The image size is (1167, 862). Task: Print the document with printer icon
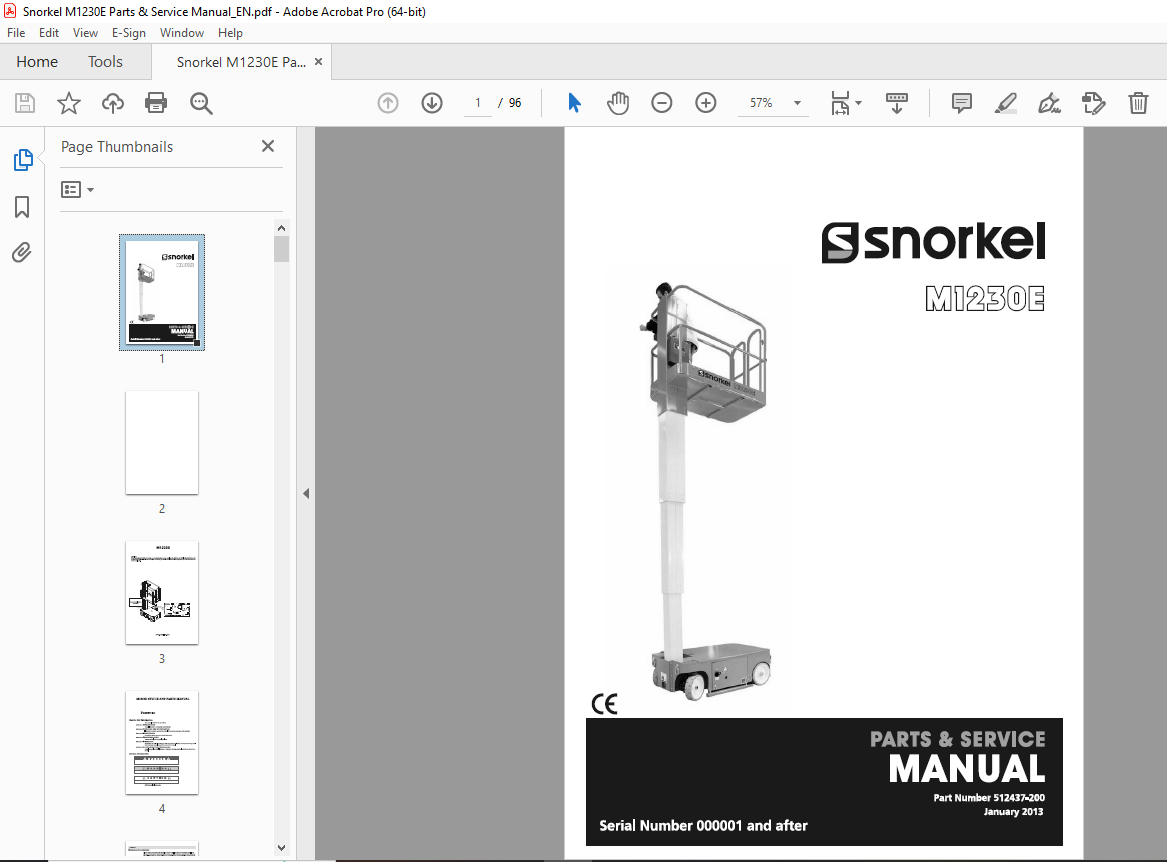(x=156, y=103)
